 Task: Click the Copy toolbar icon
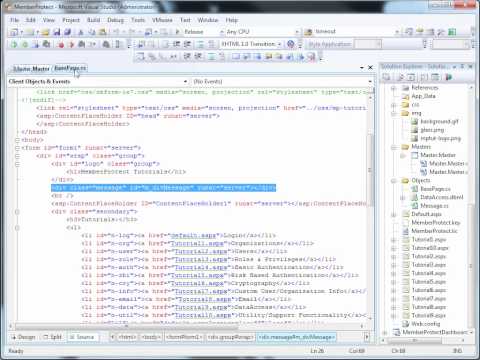click(x=92, y=32)
